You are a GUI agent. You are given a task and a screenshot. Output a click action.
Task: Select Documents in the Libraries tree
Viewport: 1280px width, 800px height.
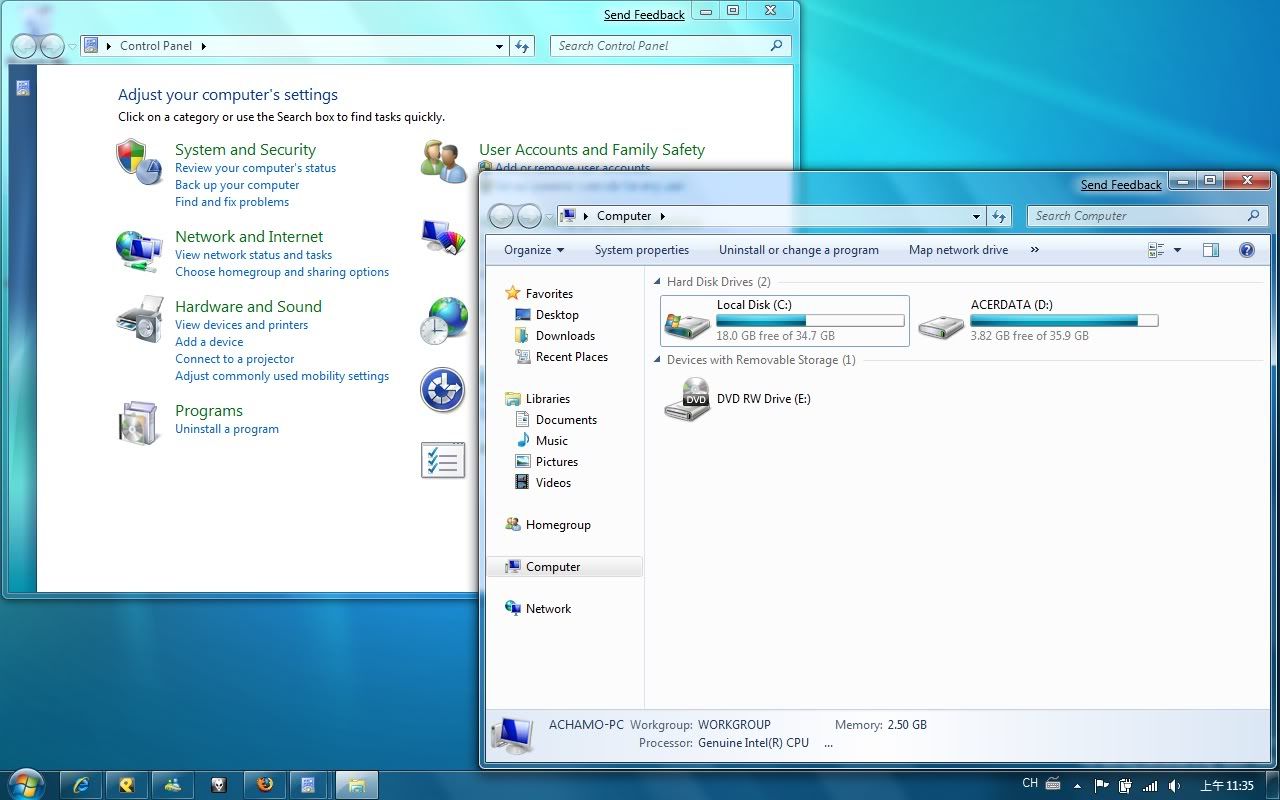tap(566, 420)
